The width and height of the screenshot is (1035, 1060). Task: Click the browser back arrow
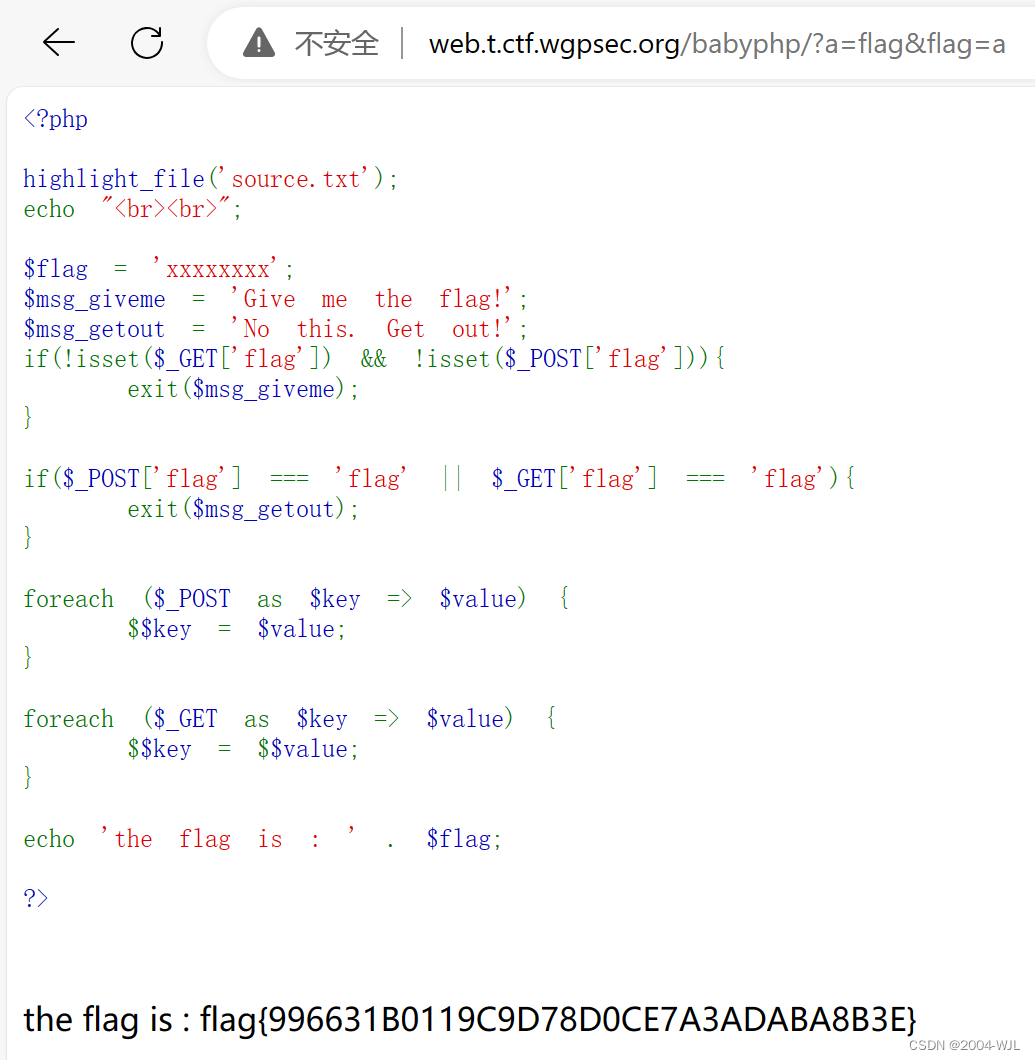[x=58, y=42]
